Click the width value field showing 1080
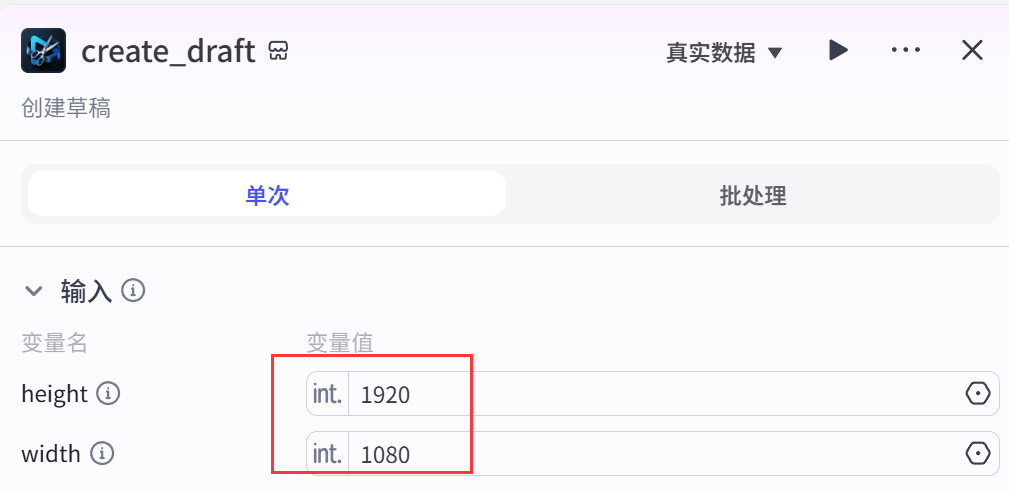1009x493 pixels. (650, 454)
